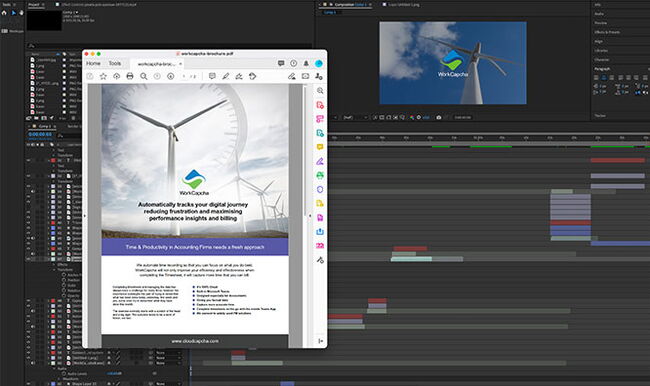Click the www.cloudcapcha.com link in brochure
This screenshot has height=386, width=650.
195,341
